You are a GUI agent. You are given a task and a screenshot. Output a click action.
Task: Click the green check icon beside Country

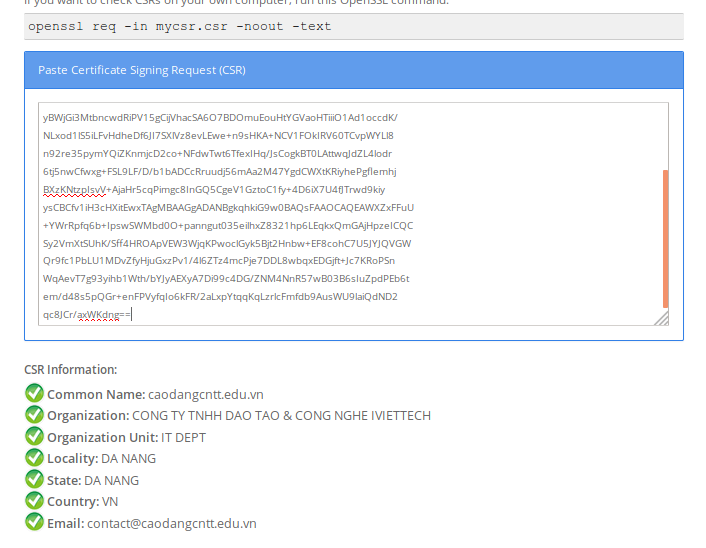pyautogui.click(x=34, y=501)
